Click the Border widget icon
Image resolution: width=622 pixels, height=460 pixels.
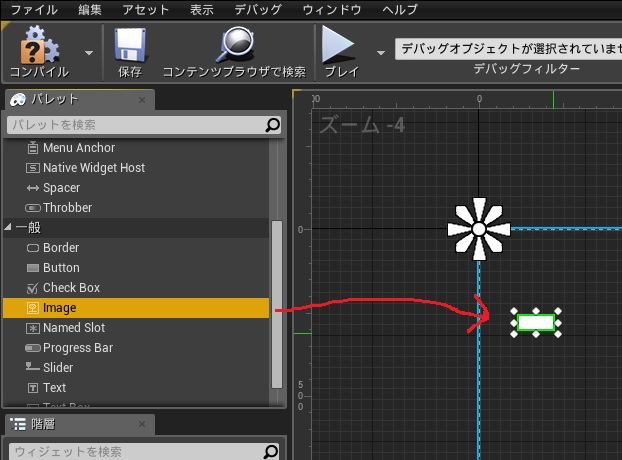coord(33,248)
